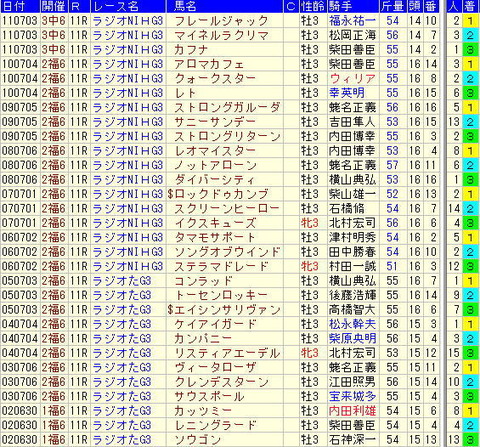
Task: Open horse イクスキューズ
Action: coord(215,223)
